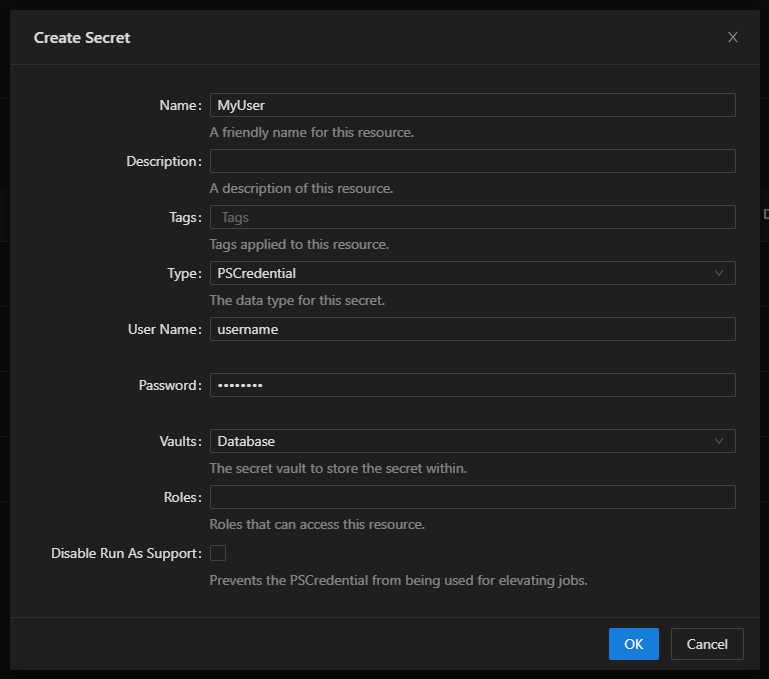Focus the empty Description input field
The image size is (769, 679).
pyautogui.click(x=472, y=161)
